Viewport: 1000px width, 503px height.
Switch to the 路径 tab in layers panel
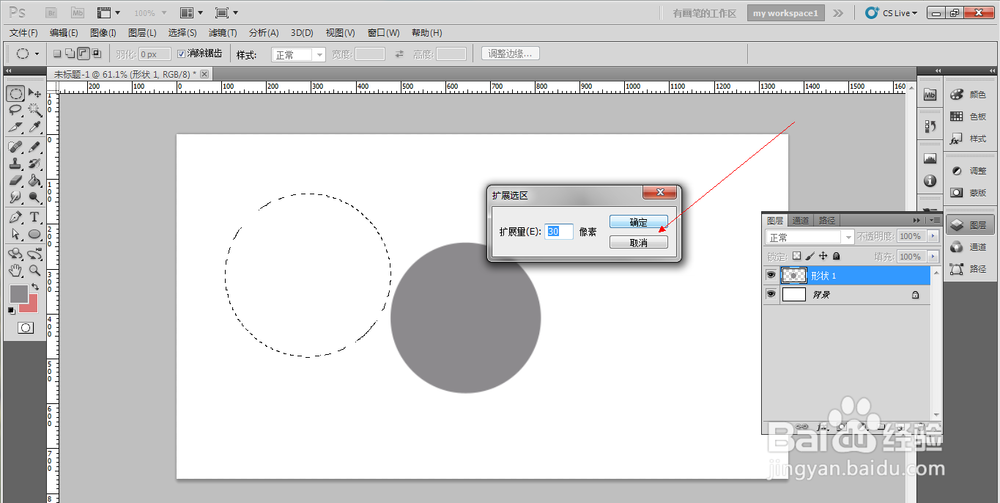[x=827, y=221]
